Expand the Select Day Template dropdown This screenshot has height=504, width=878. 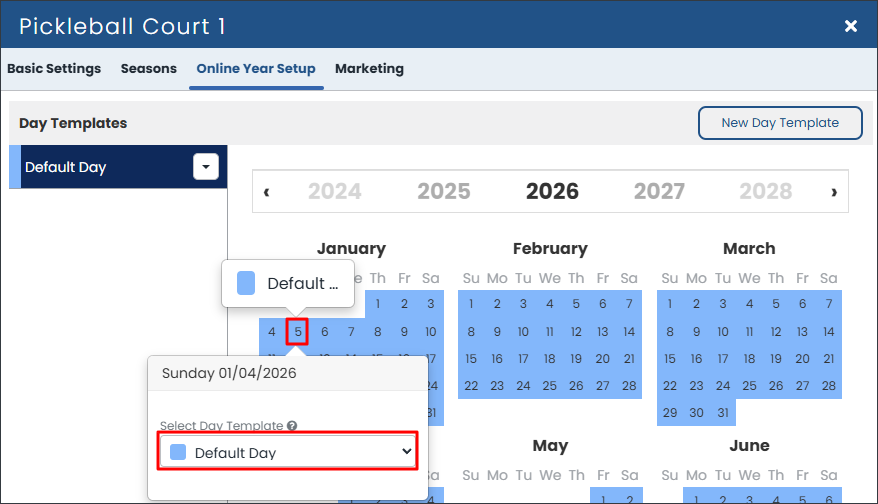(x=288, y=452)
